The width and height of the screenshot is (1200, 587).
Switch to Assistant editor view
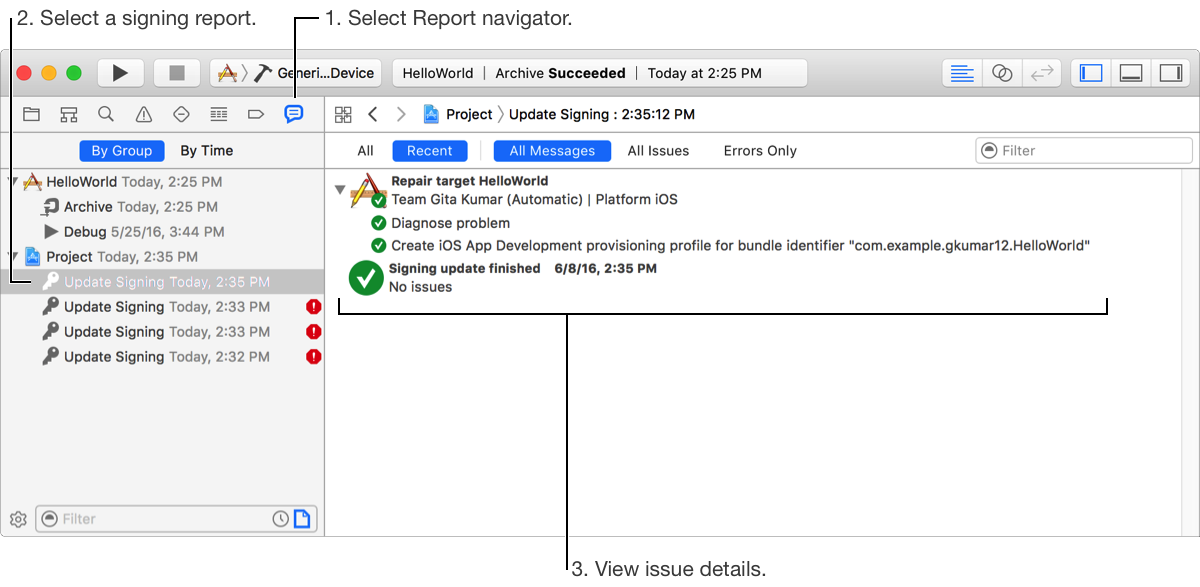1002,73
